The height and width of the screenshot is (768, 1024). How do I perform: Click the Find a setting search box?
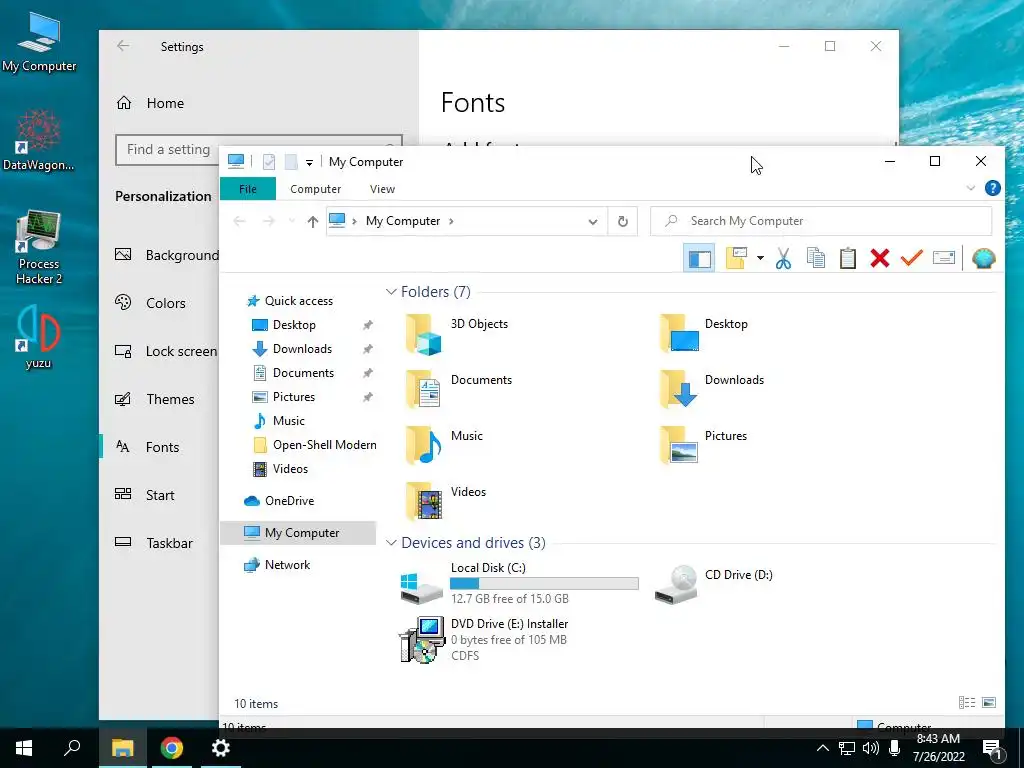259,150
